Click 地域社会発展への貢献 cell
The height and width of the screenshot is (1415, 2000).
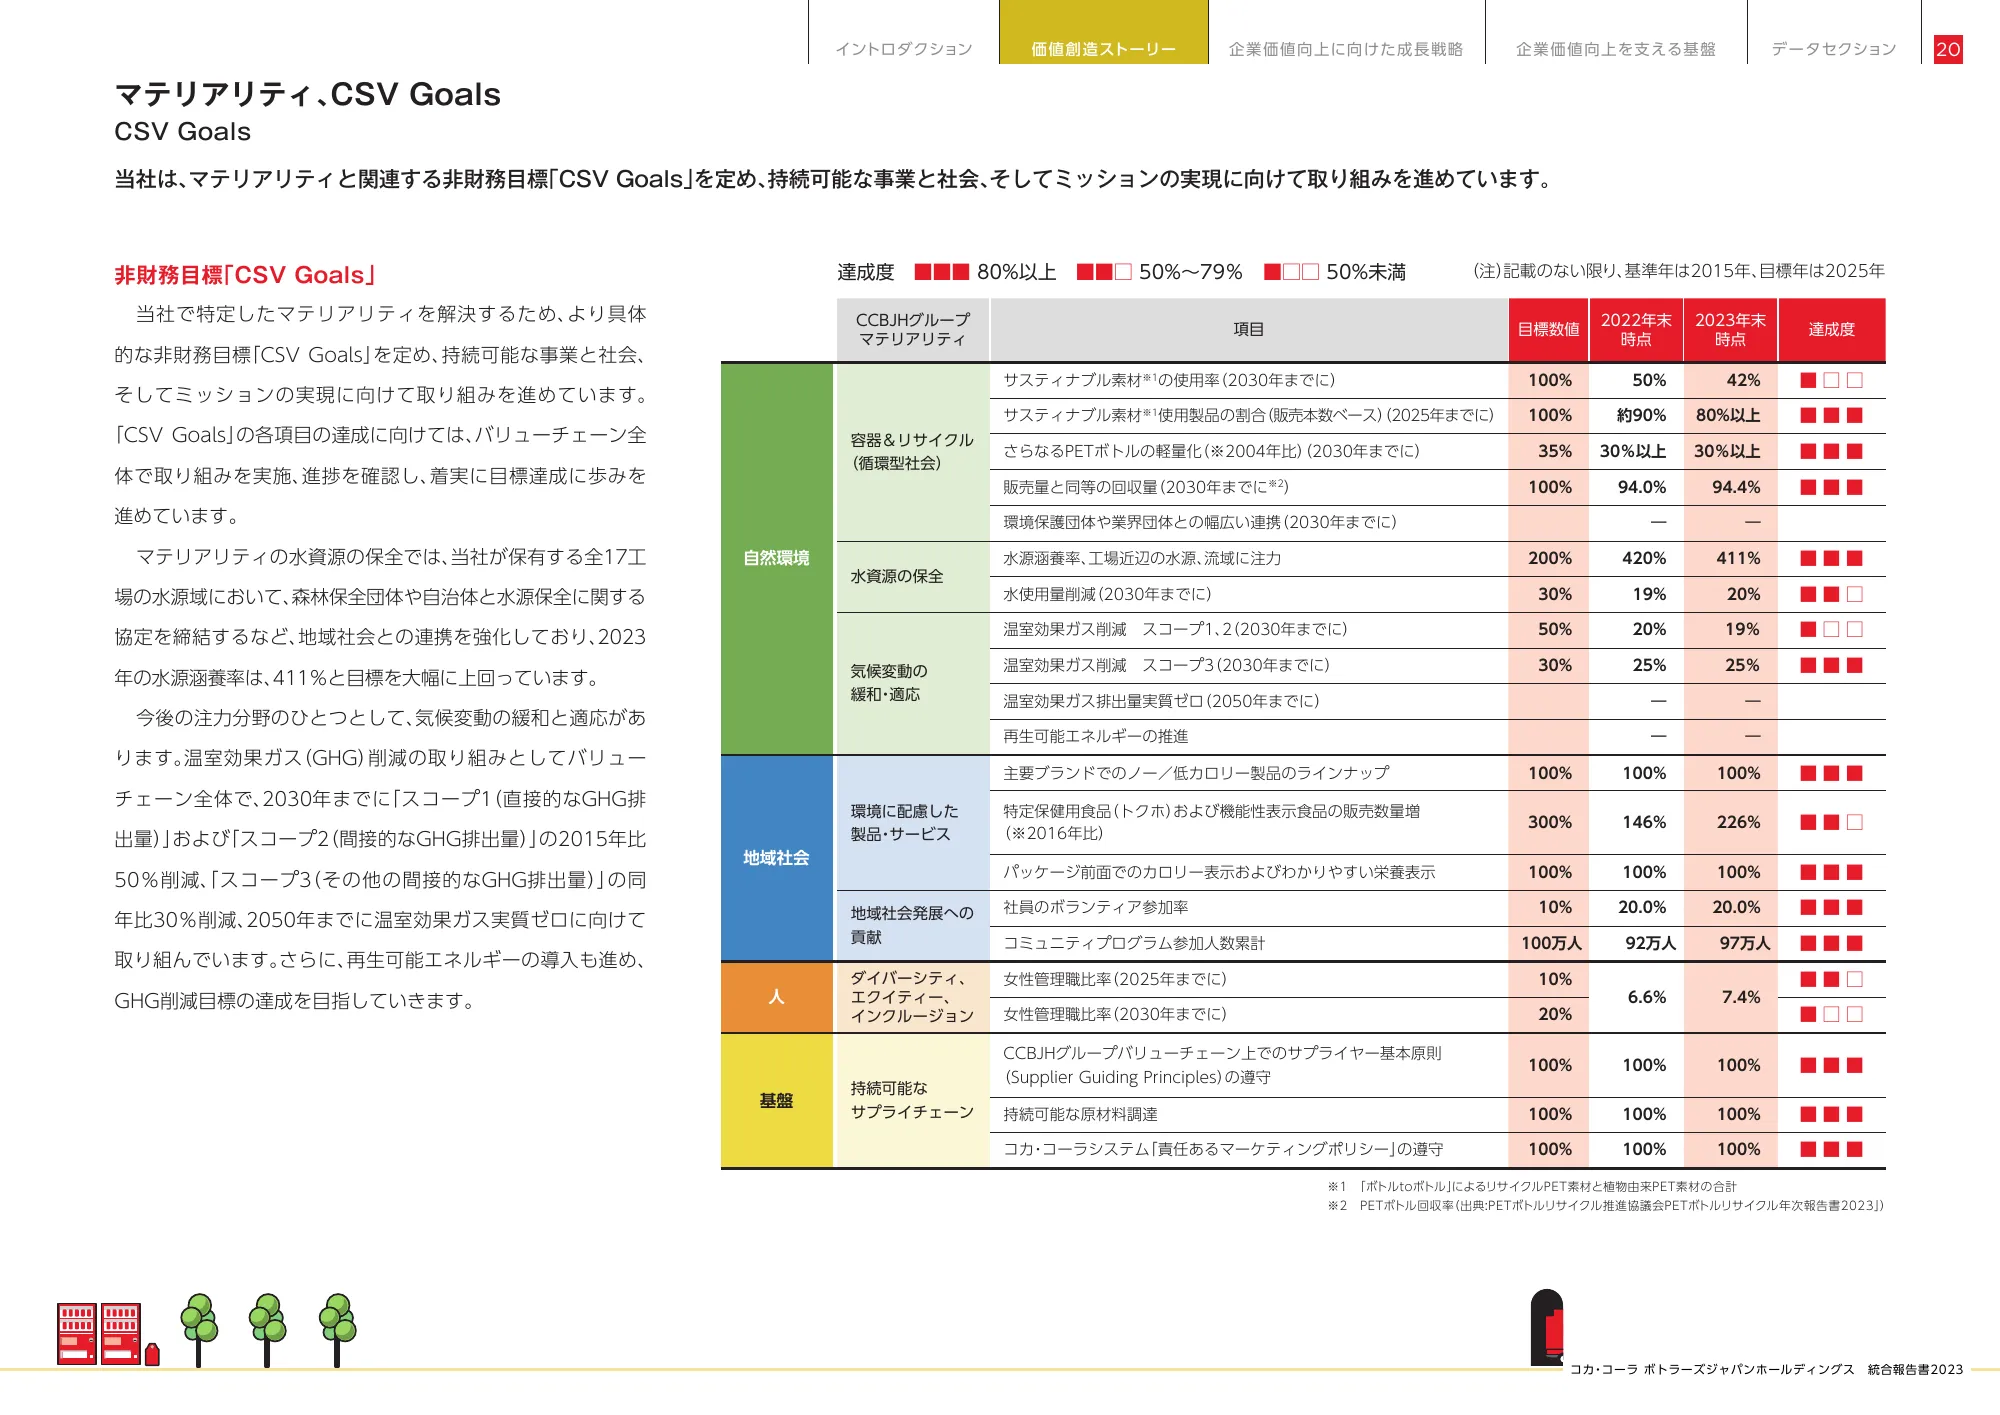coord(912,925)
